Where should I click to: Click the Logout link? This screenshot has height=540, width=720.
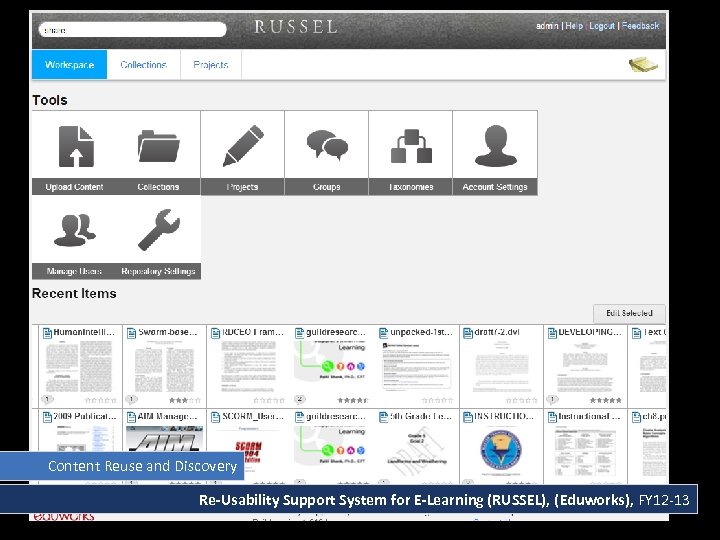(x=602, y=26)
